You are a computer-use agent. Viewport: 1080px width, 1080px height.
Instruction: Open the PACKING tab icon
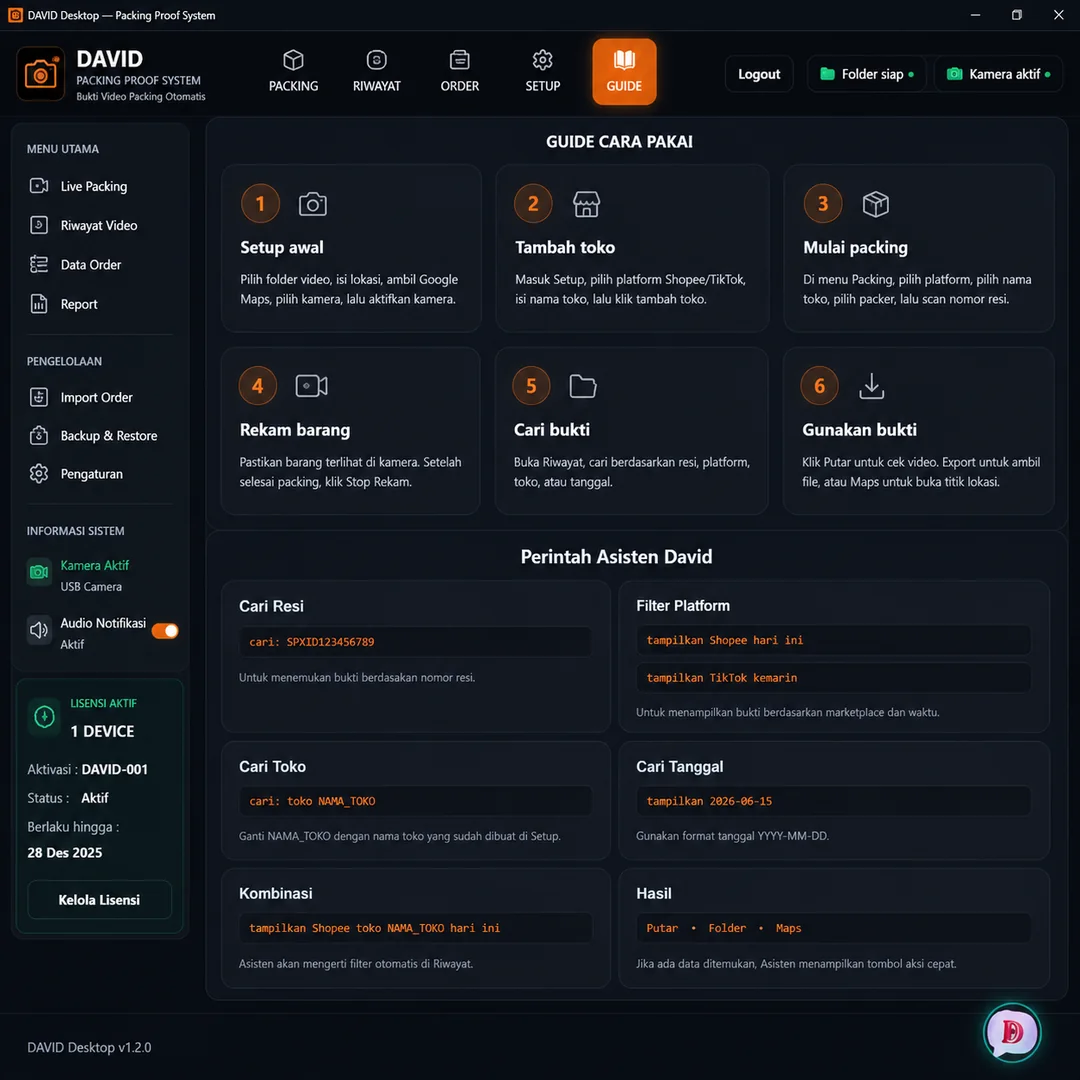[293, 61]
